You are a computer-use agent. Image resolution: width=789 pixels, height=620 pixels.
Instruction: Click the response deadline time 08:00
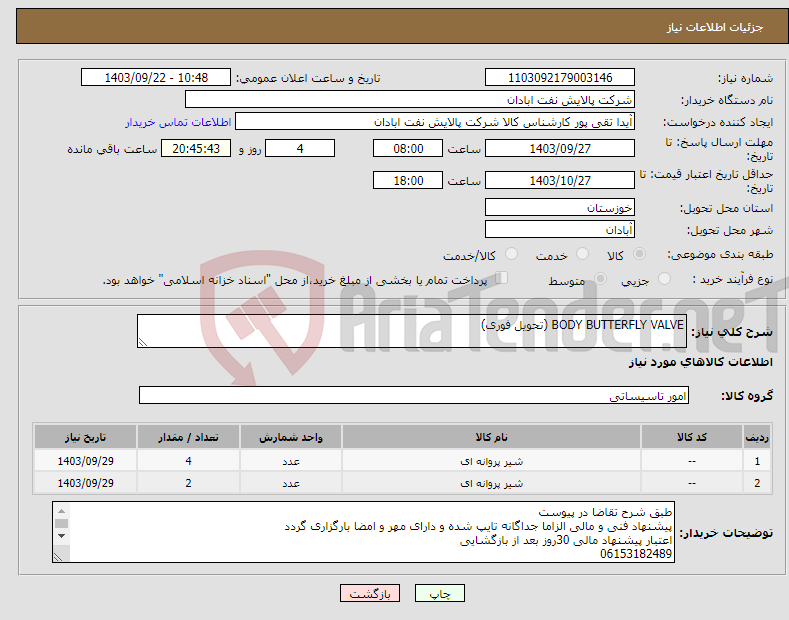[x=408, y=148]
